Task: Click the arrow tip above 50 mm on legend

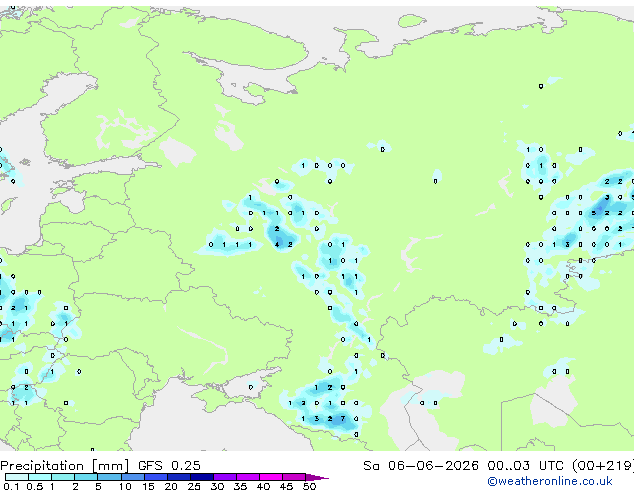Action: pos(317,477)
